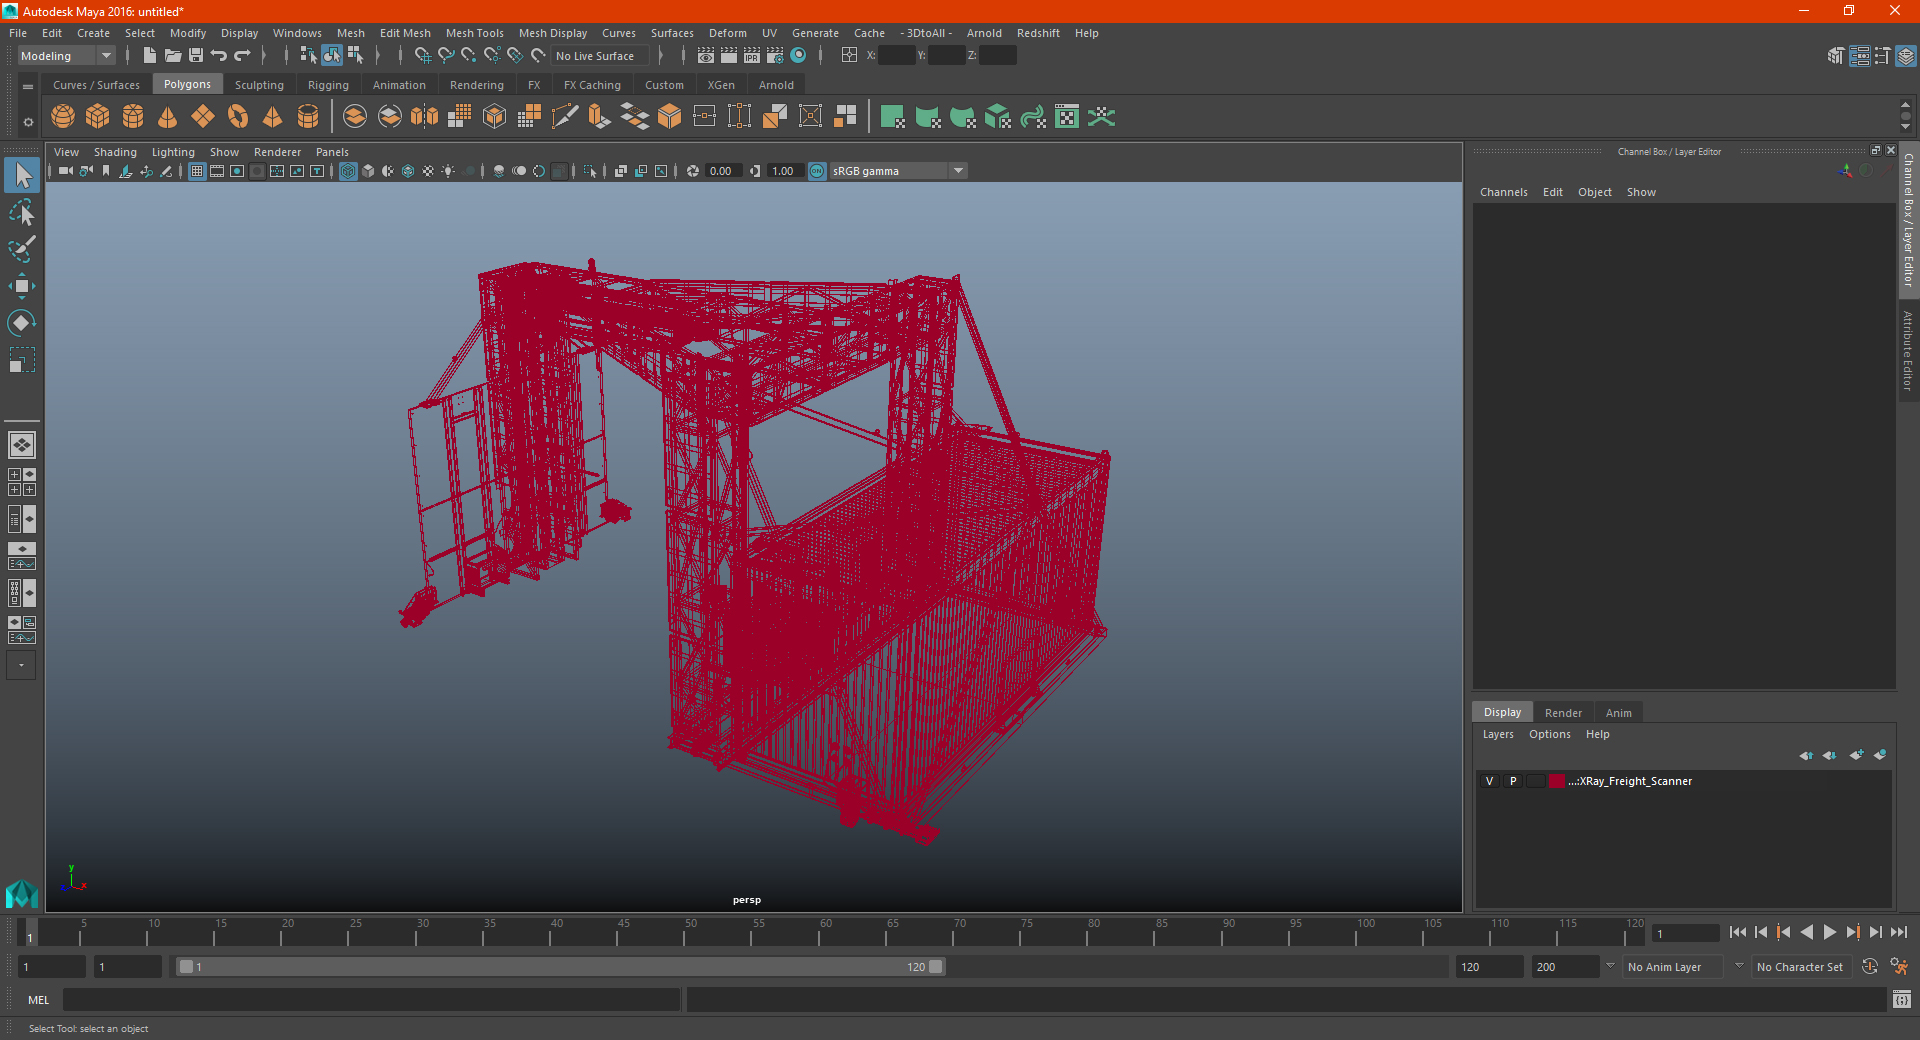1920x1040 pixels.
Task: Select the Move tool in toolbox
Action: 22,286
